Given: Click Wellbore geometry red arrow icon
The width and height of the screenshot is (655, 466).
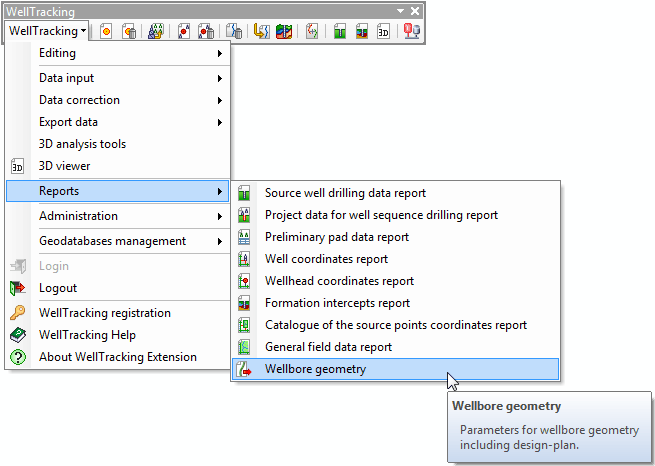Looking at the screenshot, I should (x=244, y=369).
